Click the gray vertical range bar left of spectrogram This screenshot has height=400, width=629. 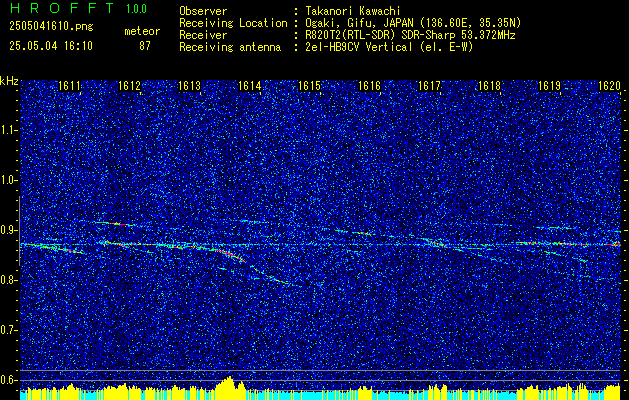point(19,231)
